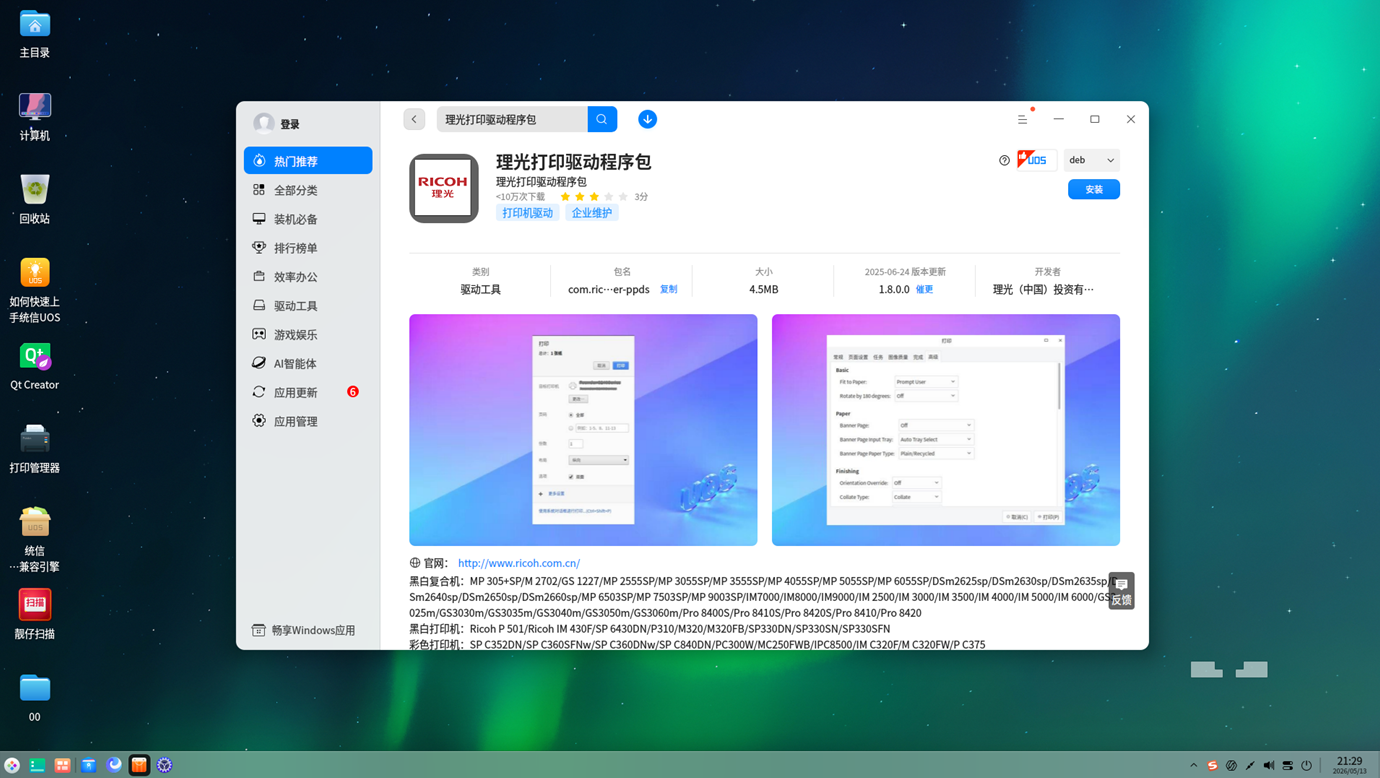This screenshot has height=778, width=1380.
Task: Open 应用更新 with 6 pending updates
Action: coord(308,392)
